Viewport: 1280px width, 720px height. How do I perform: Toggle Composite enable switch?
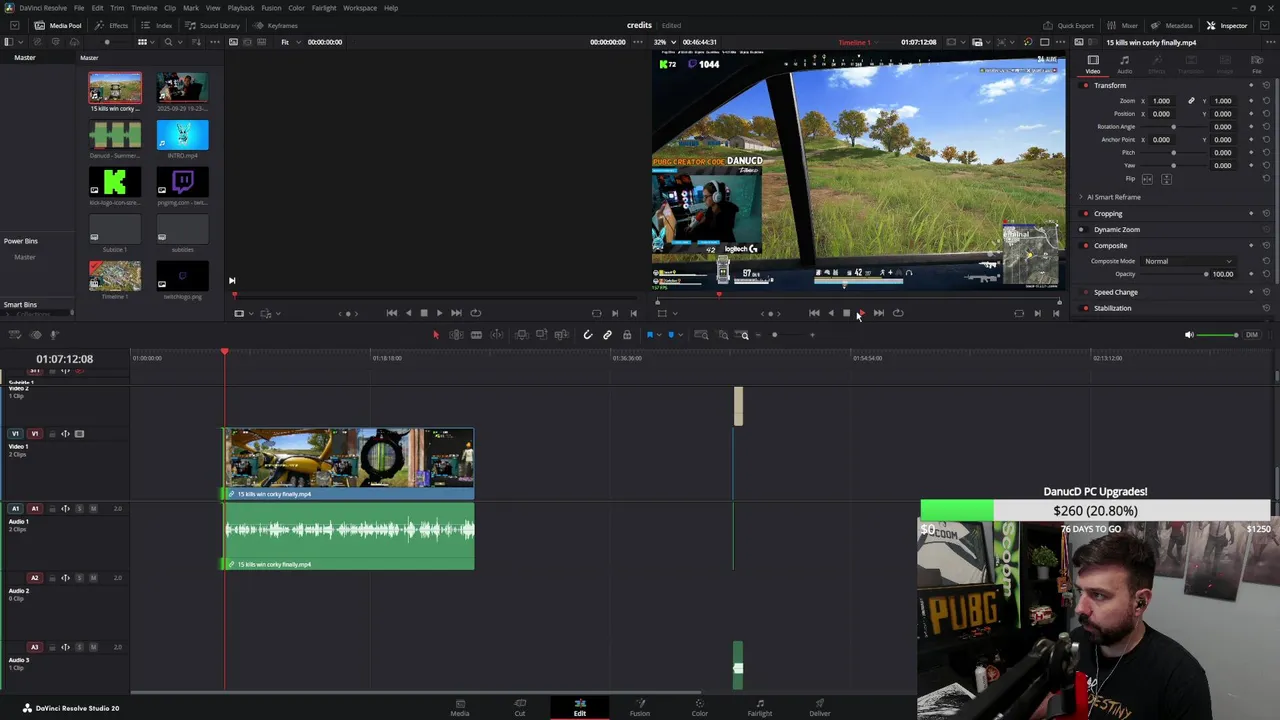coord(1085,245)
